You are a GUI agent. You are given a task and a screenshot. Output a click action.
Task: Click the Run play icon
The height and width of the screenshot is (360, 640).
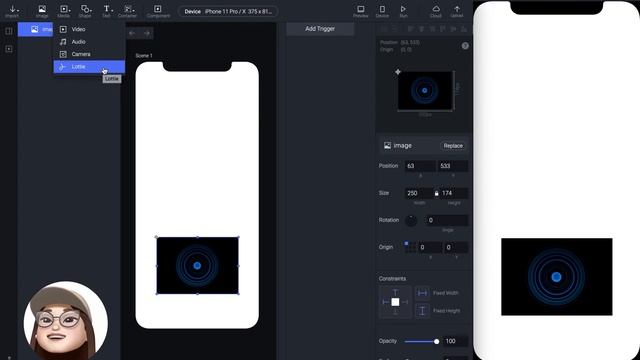point(403,11)
